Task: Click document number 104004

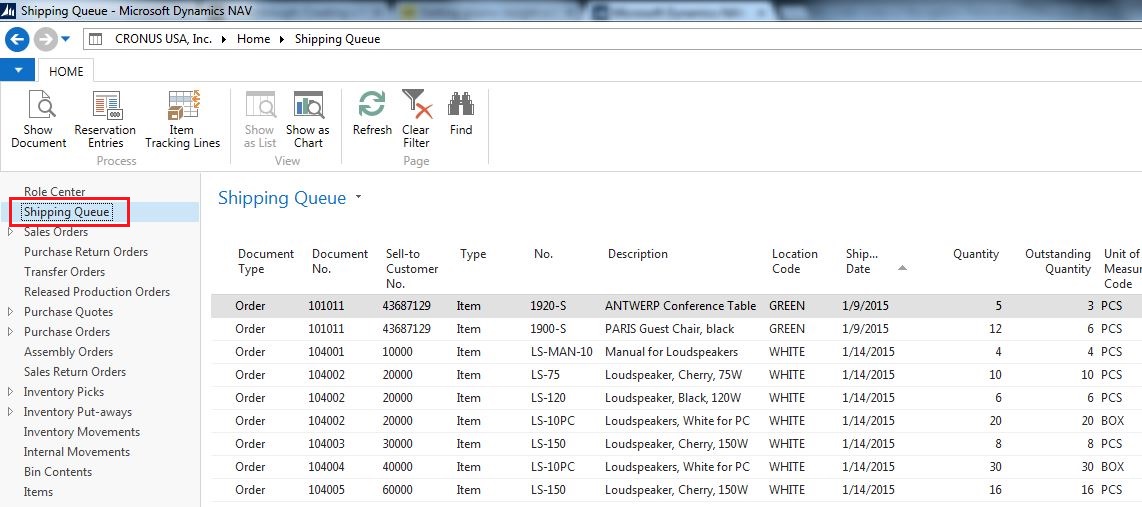Action: (326, 467)
